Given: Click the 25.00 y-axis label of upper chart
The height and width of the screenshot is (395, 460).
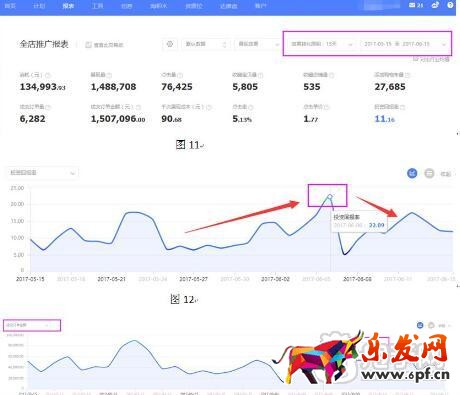Looking at the screenshot, I should coord(17,188).
